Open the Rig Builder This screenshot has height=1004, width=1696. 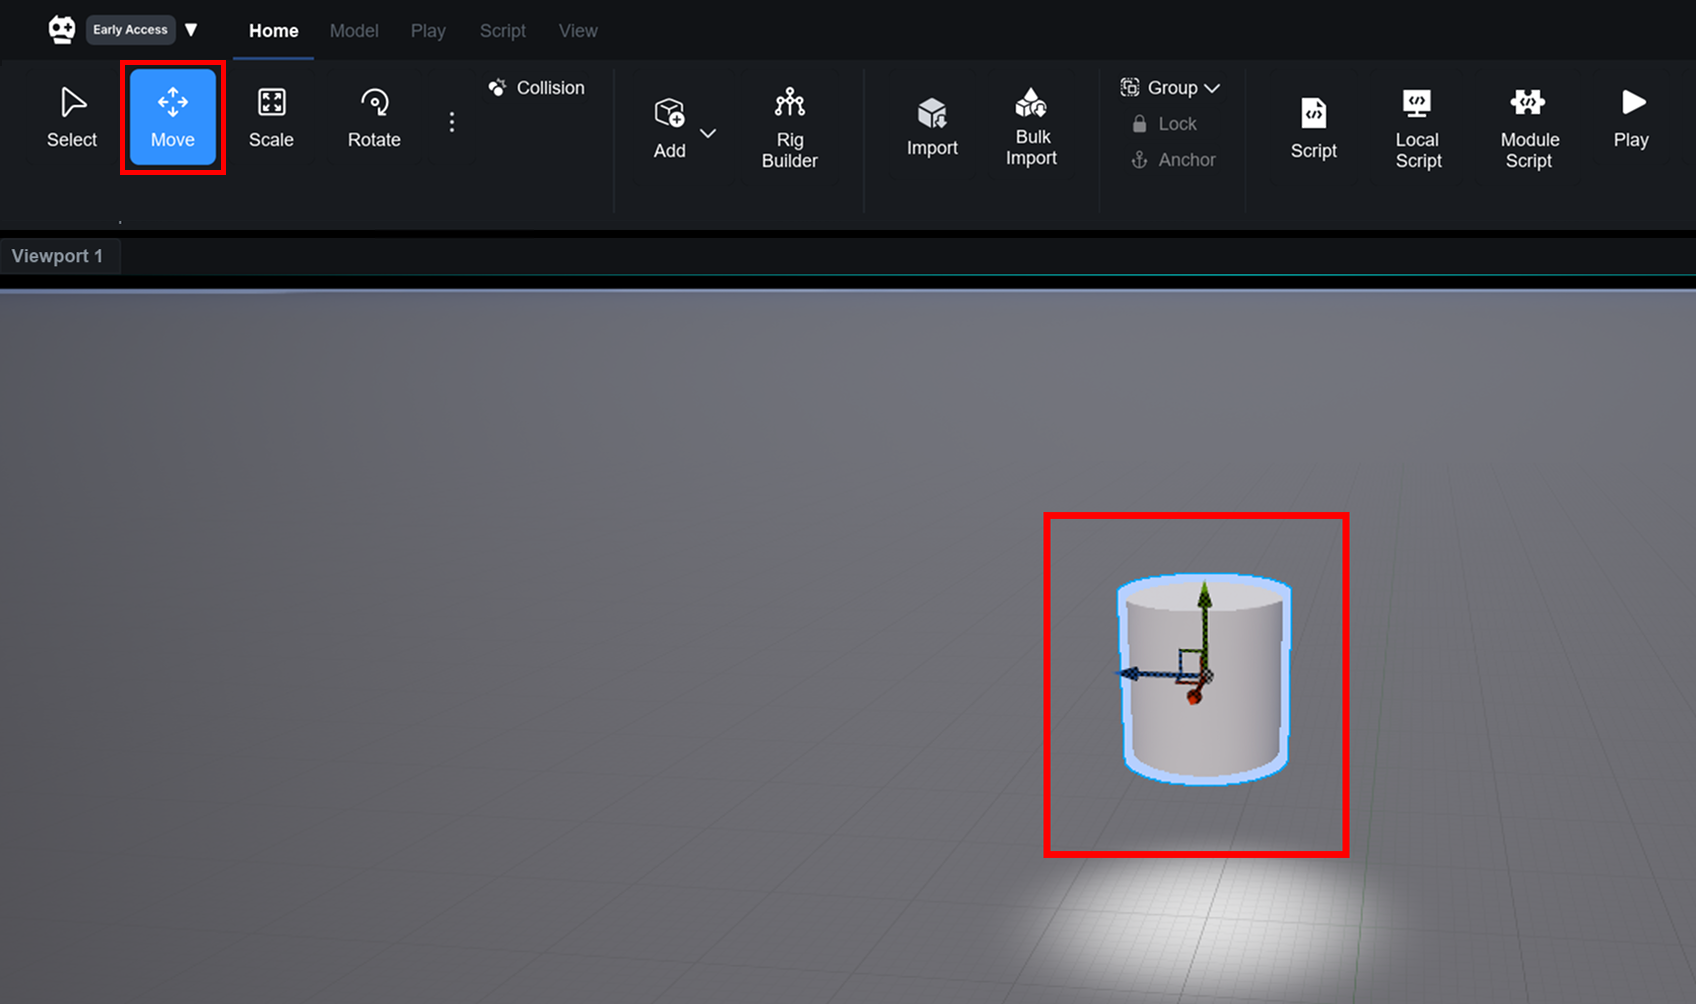(x=789, y=128)
